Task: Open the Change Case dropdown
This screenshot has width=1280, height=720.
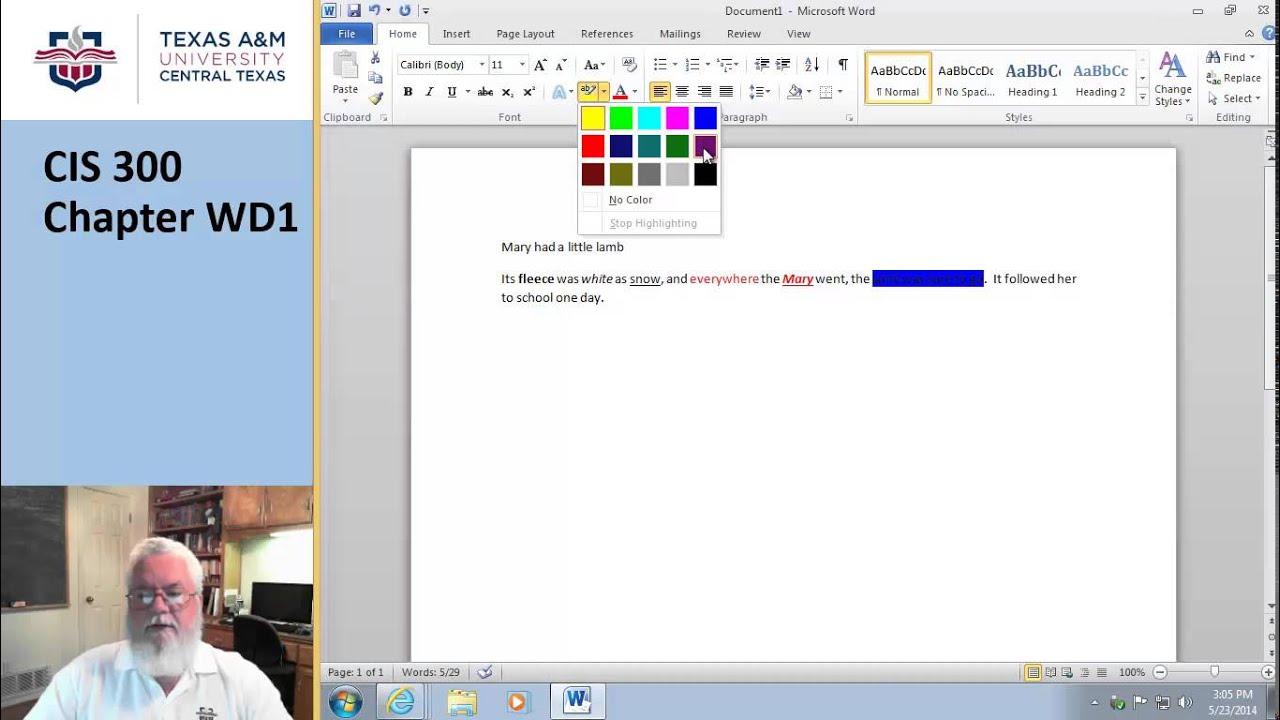Action: tap(593, 65)
